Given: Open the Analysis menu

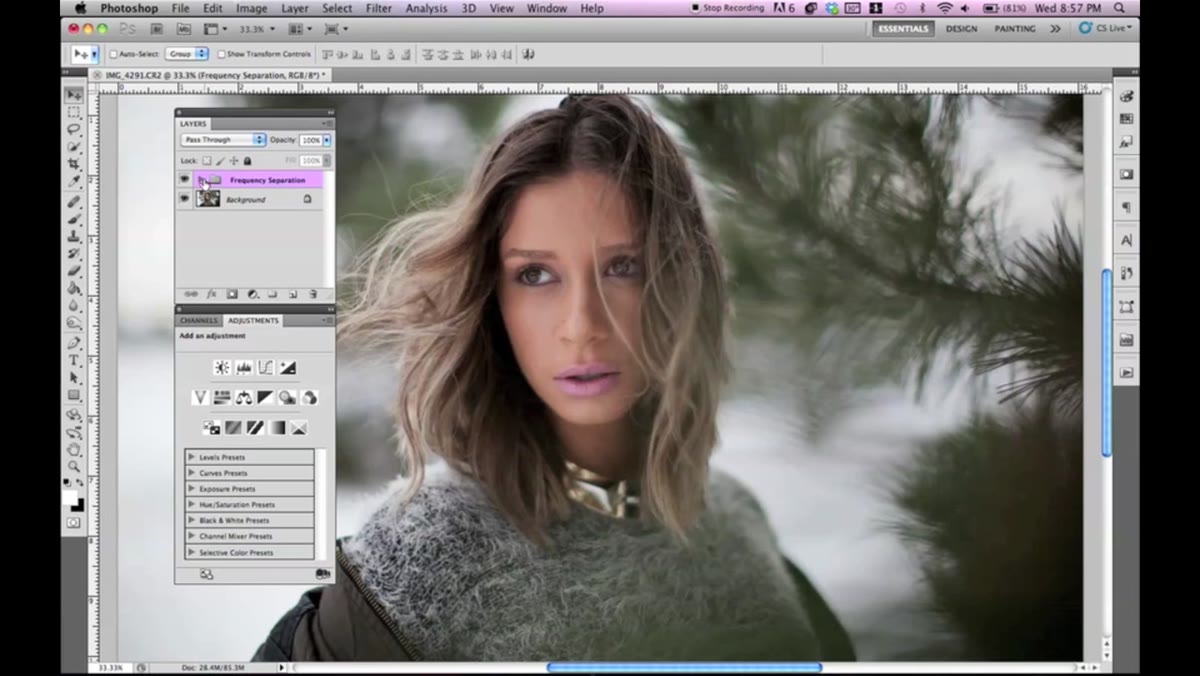Looking at the screenshot, I should pos(427,8).
